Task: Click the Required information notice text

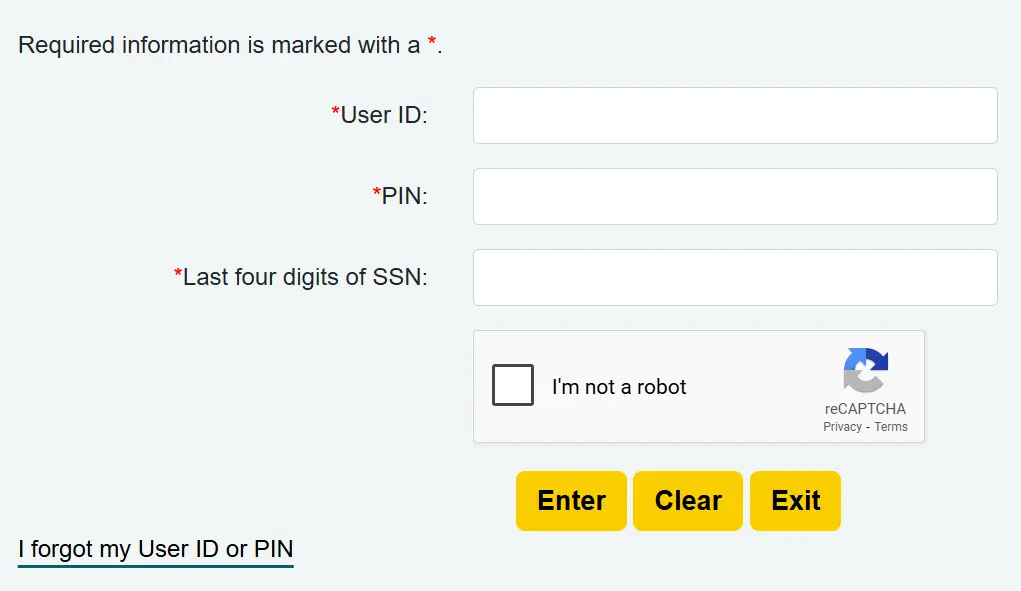Action: pos(220,46)
